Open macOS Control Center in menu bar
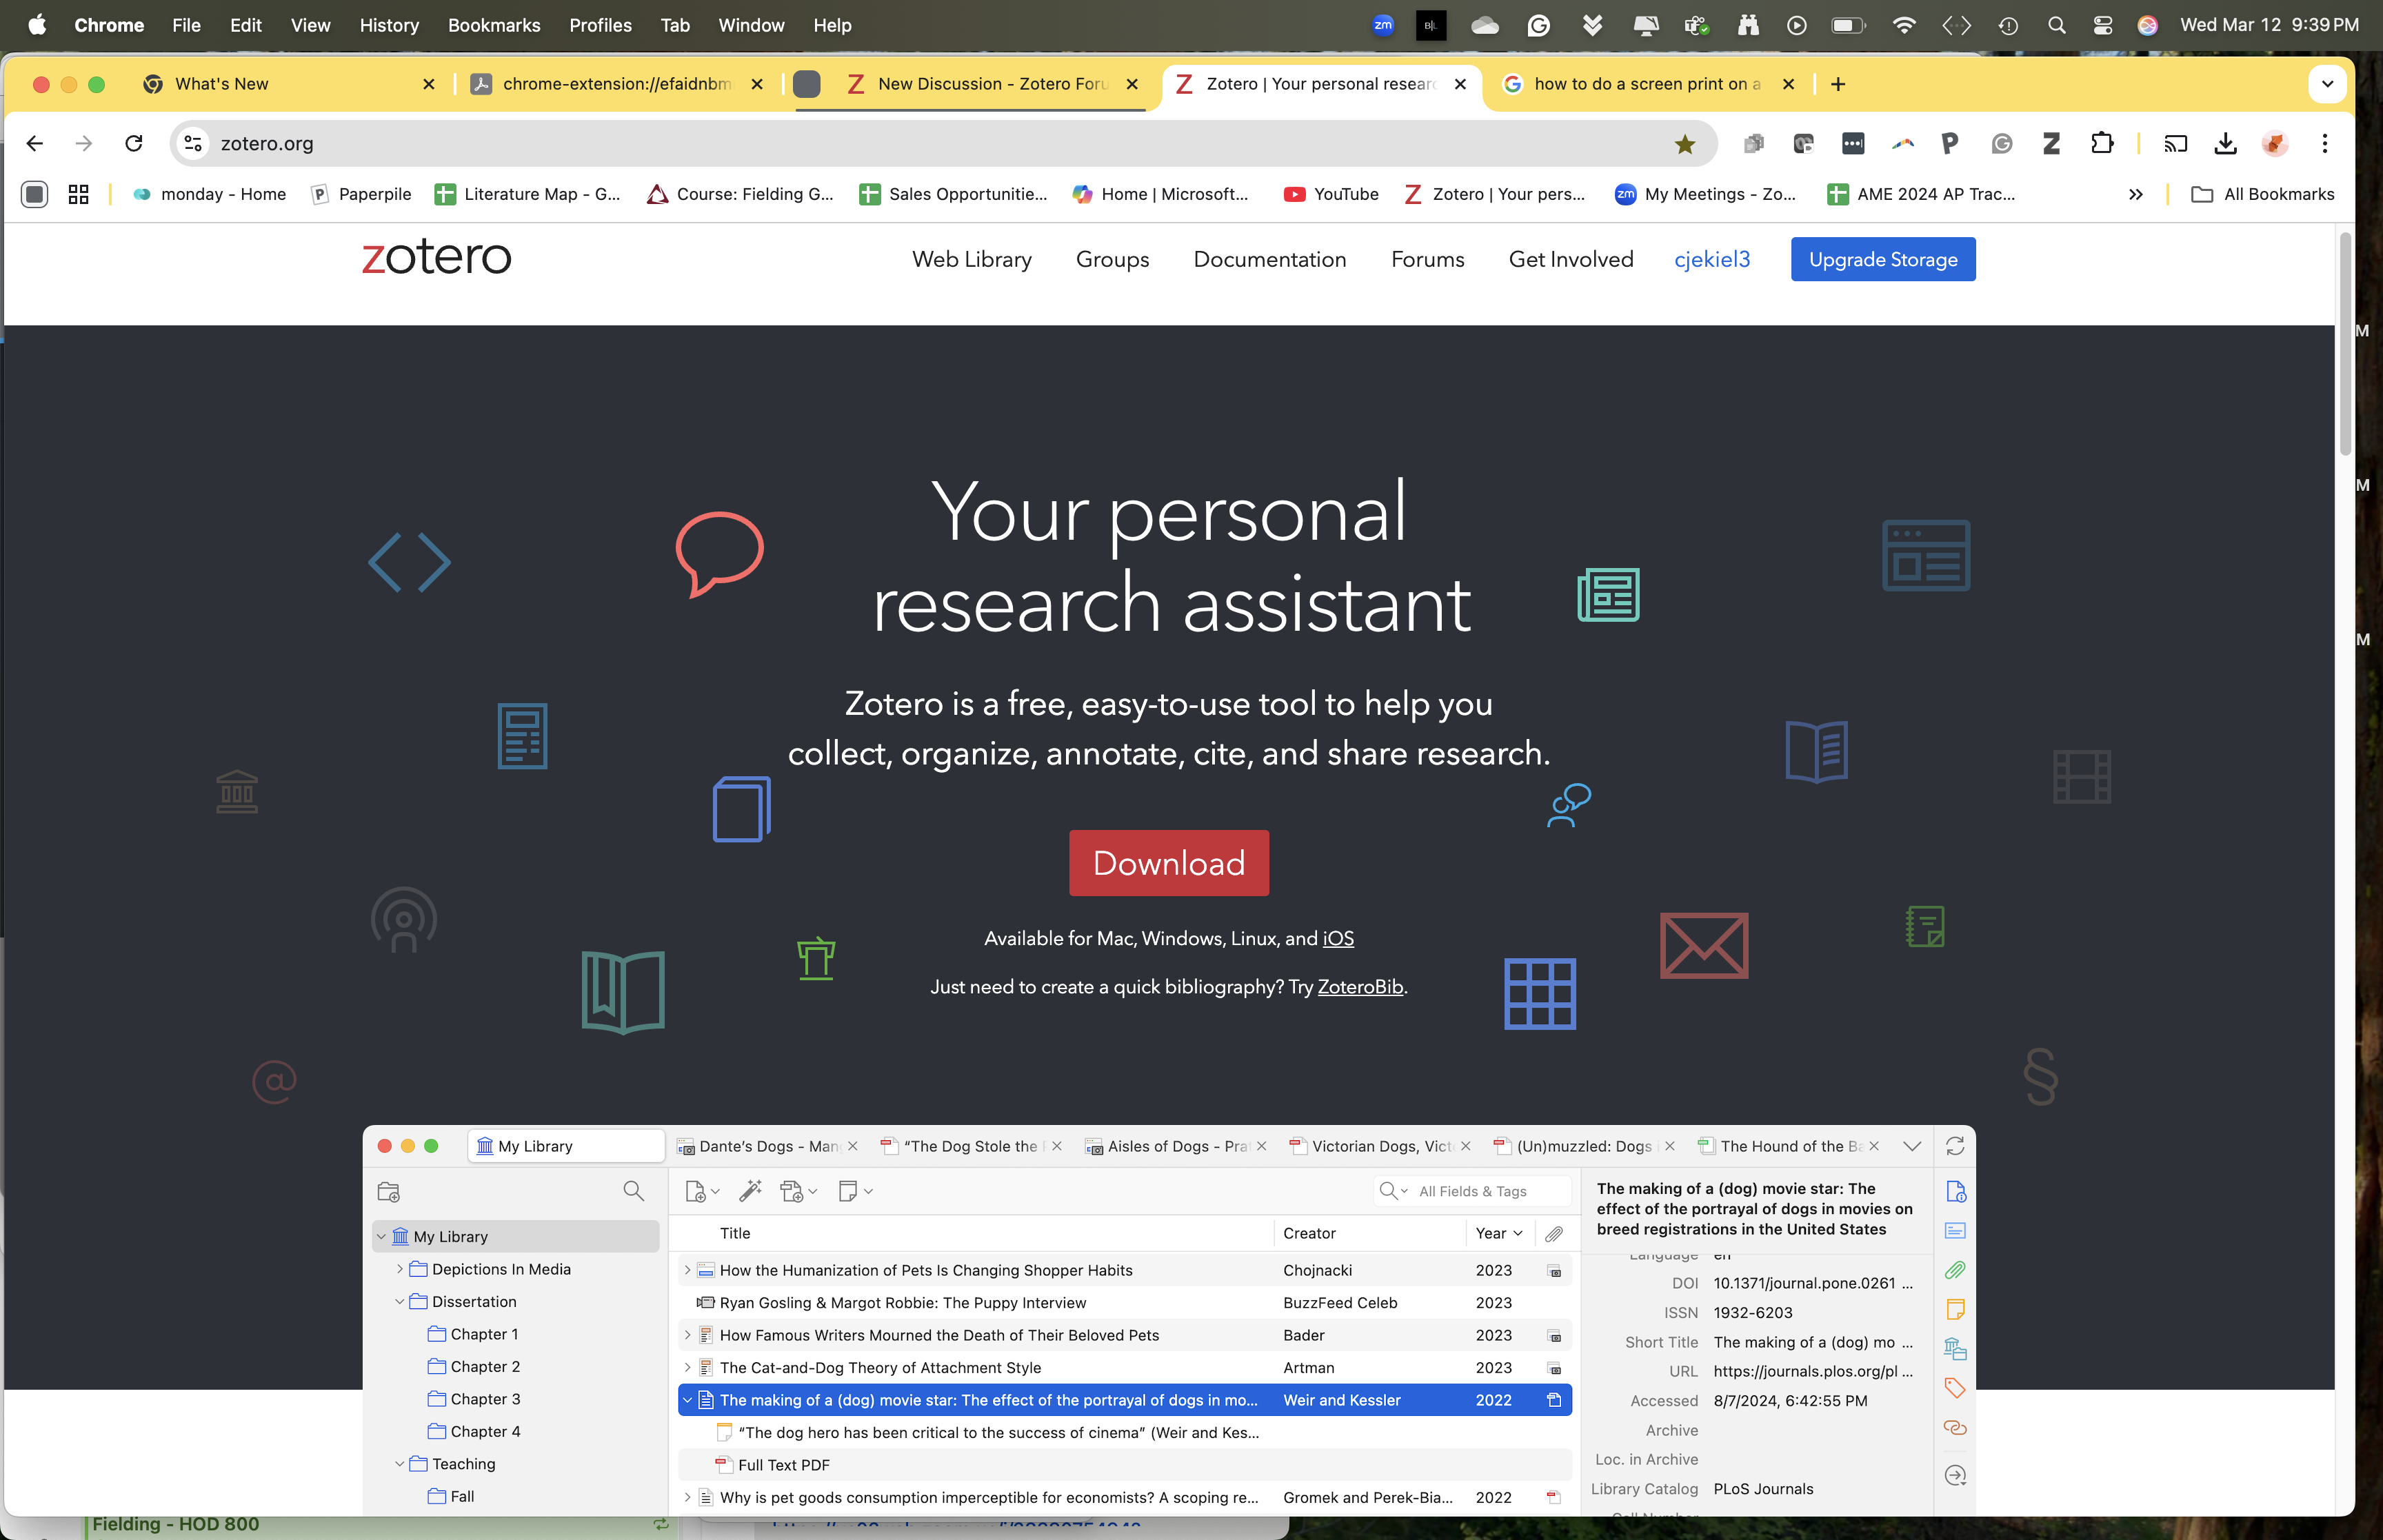2383x1540 pixels. 2102,26
